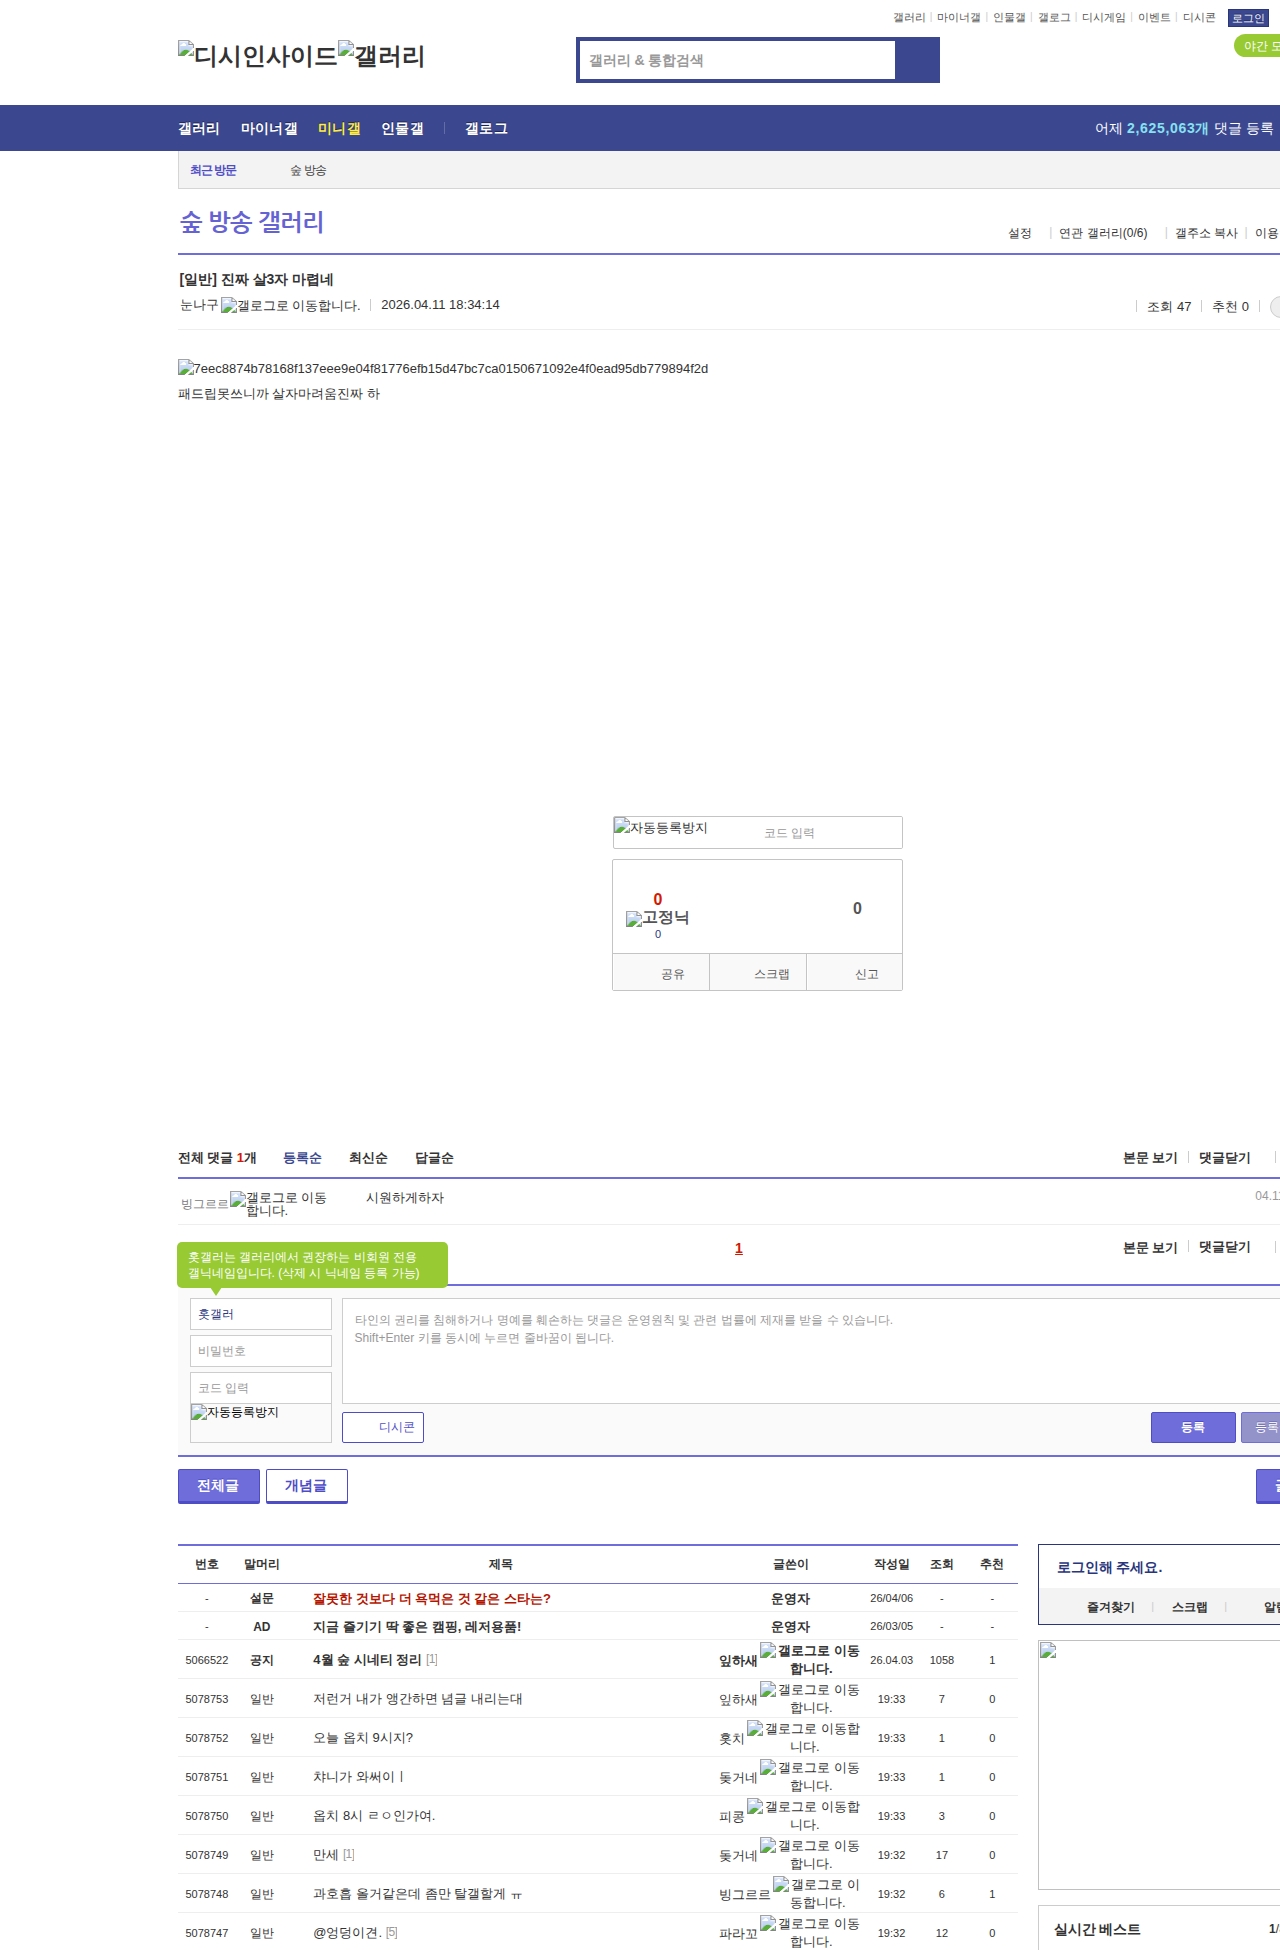
Task: Switch to the 전체글 tab
Action: 219,1486
